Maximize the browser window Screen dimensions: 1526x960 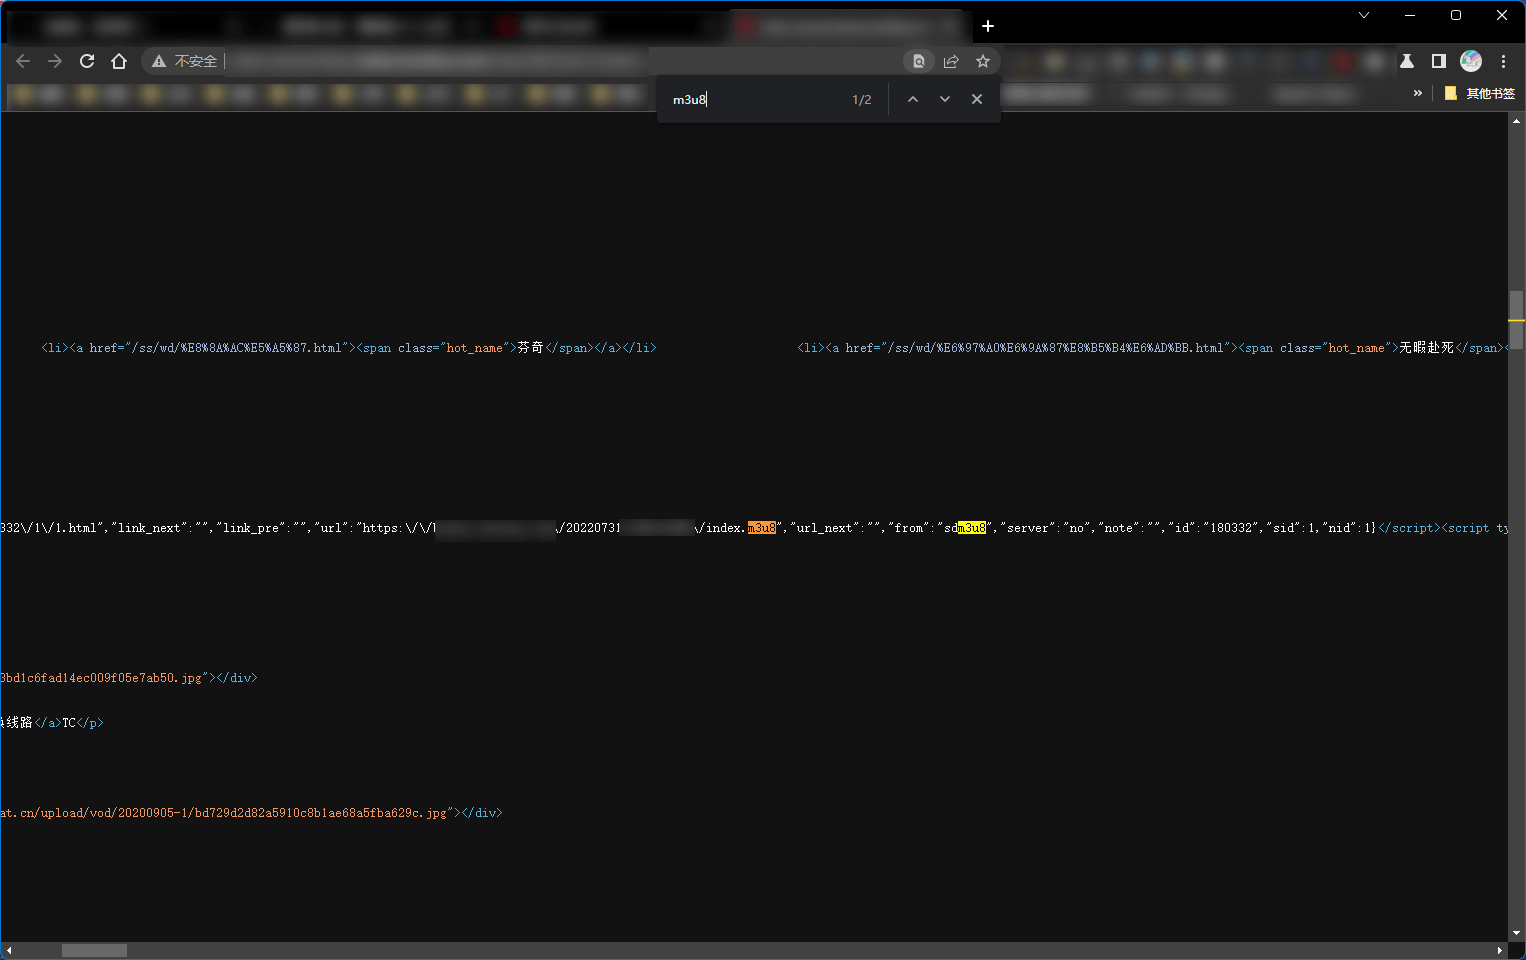pyautogui.click(x=1456, y=15)
